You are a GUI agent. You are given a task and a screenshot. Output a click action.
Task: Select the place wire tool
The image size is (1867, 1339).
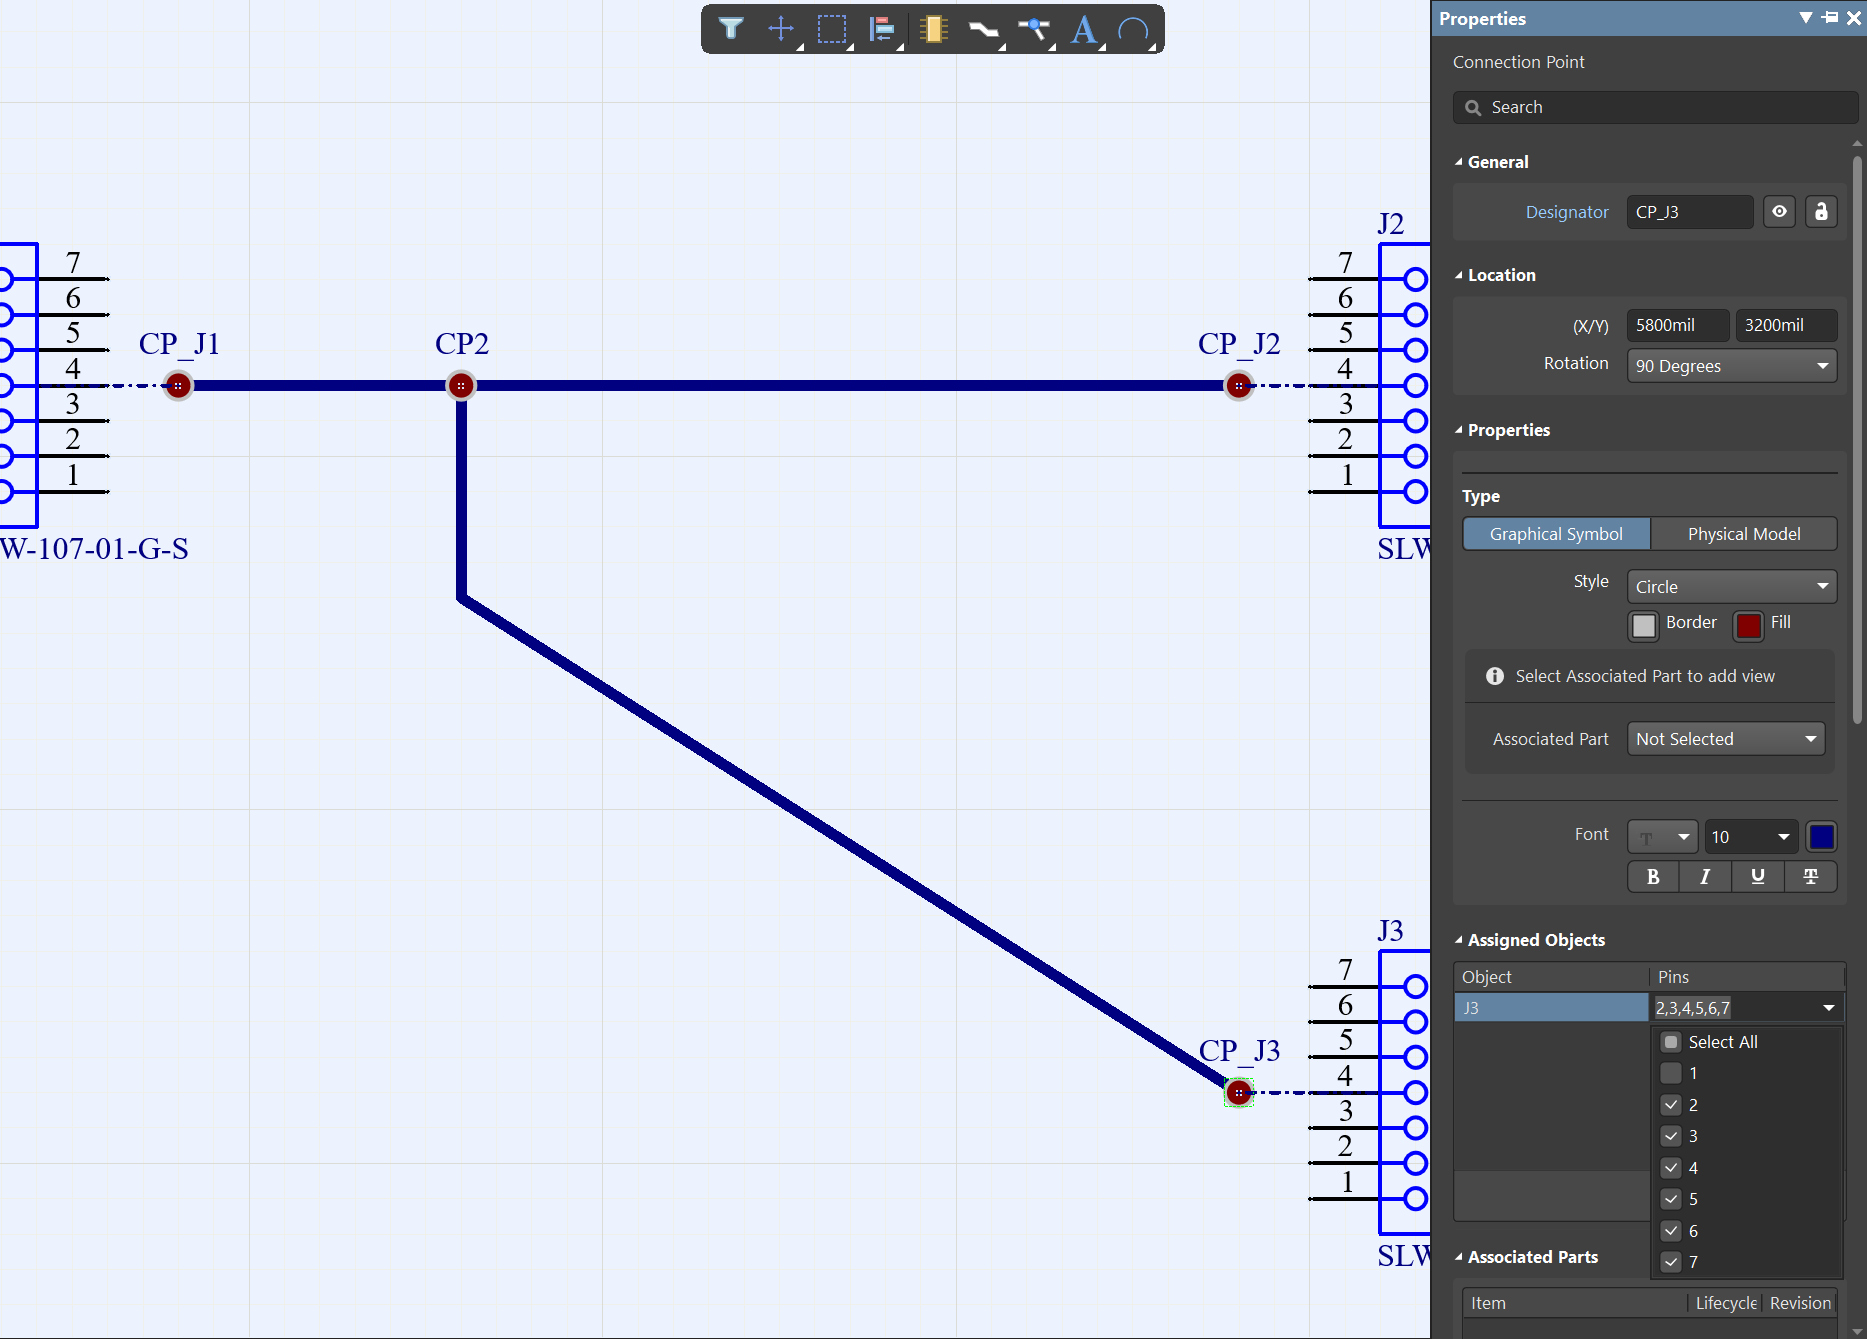[x=983, y=30]
